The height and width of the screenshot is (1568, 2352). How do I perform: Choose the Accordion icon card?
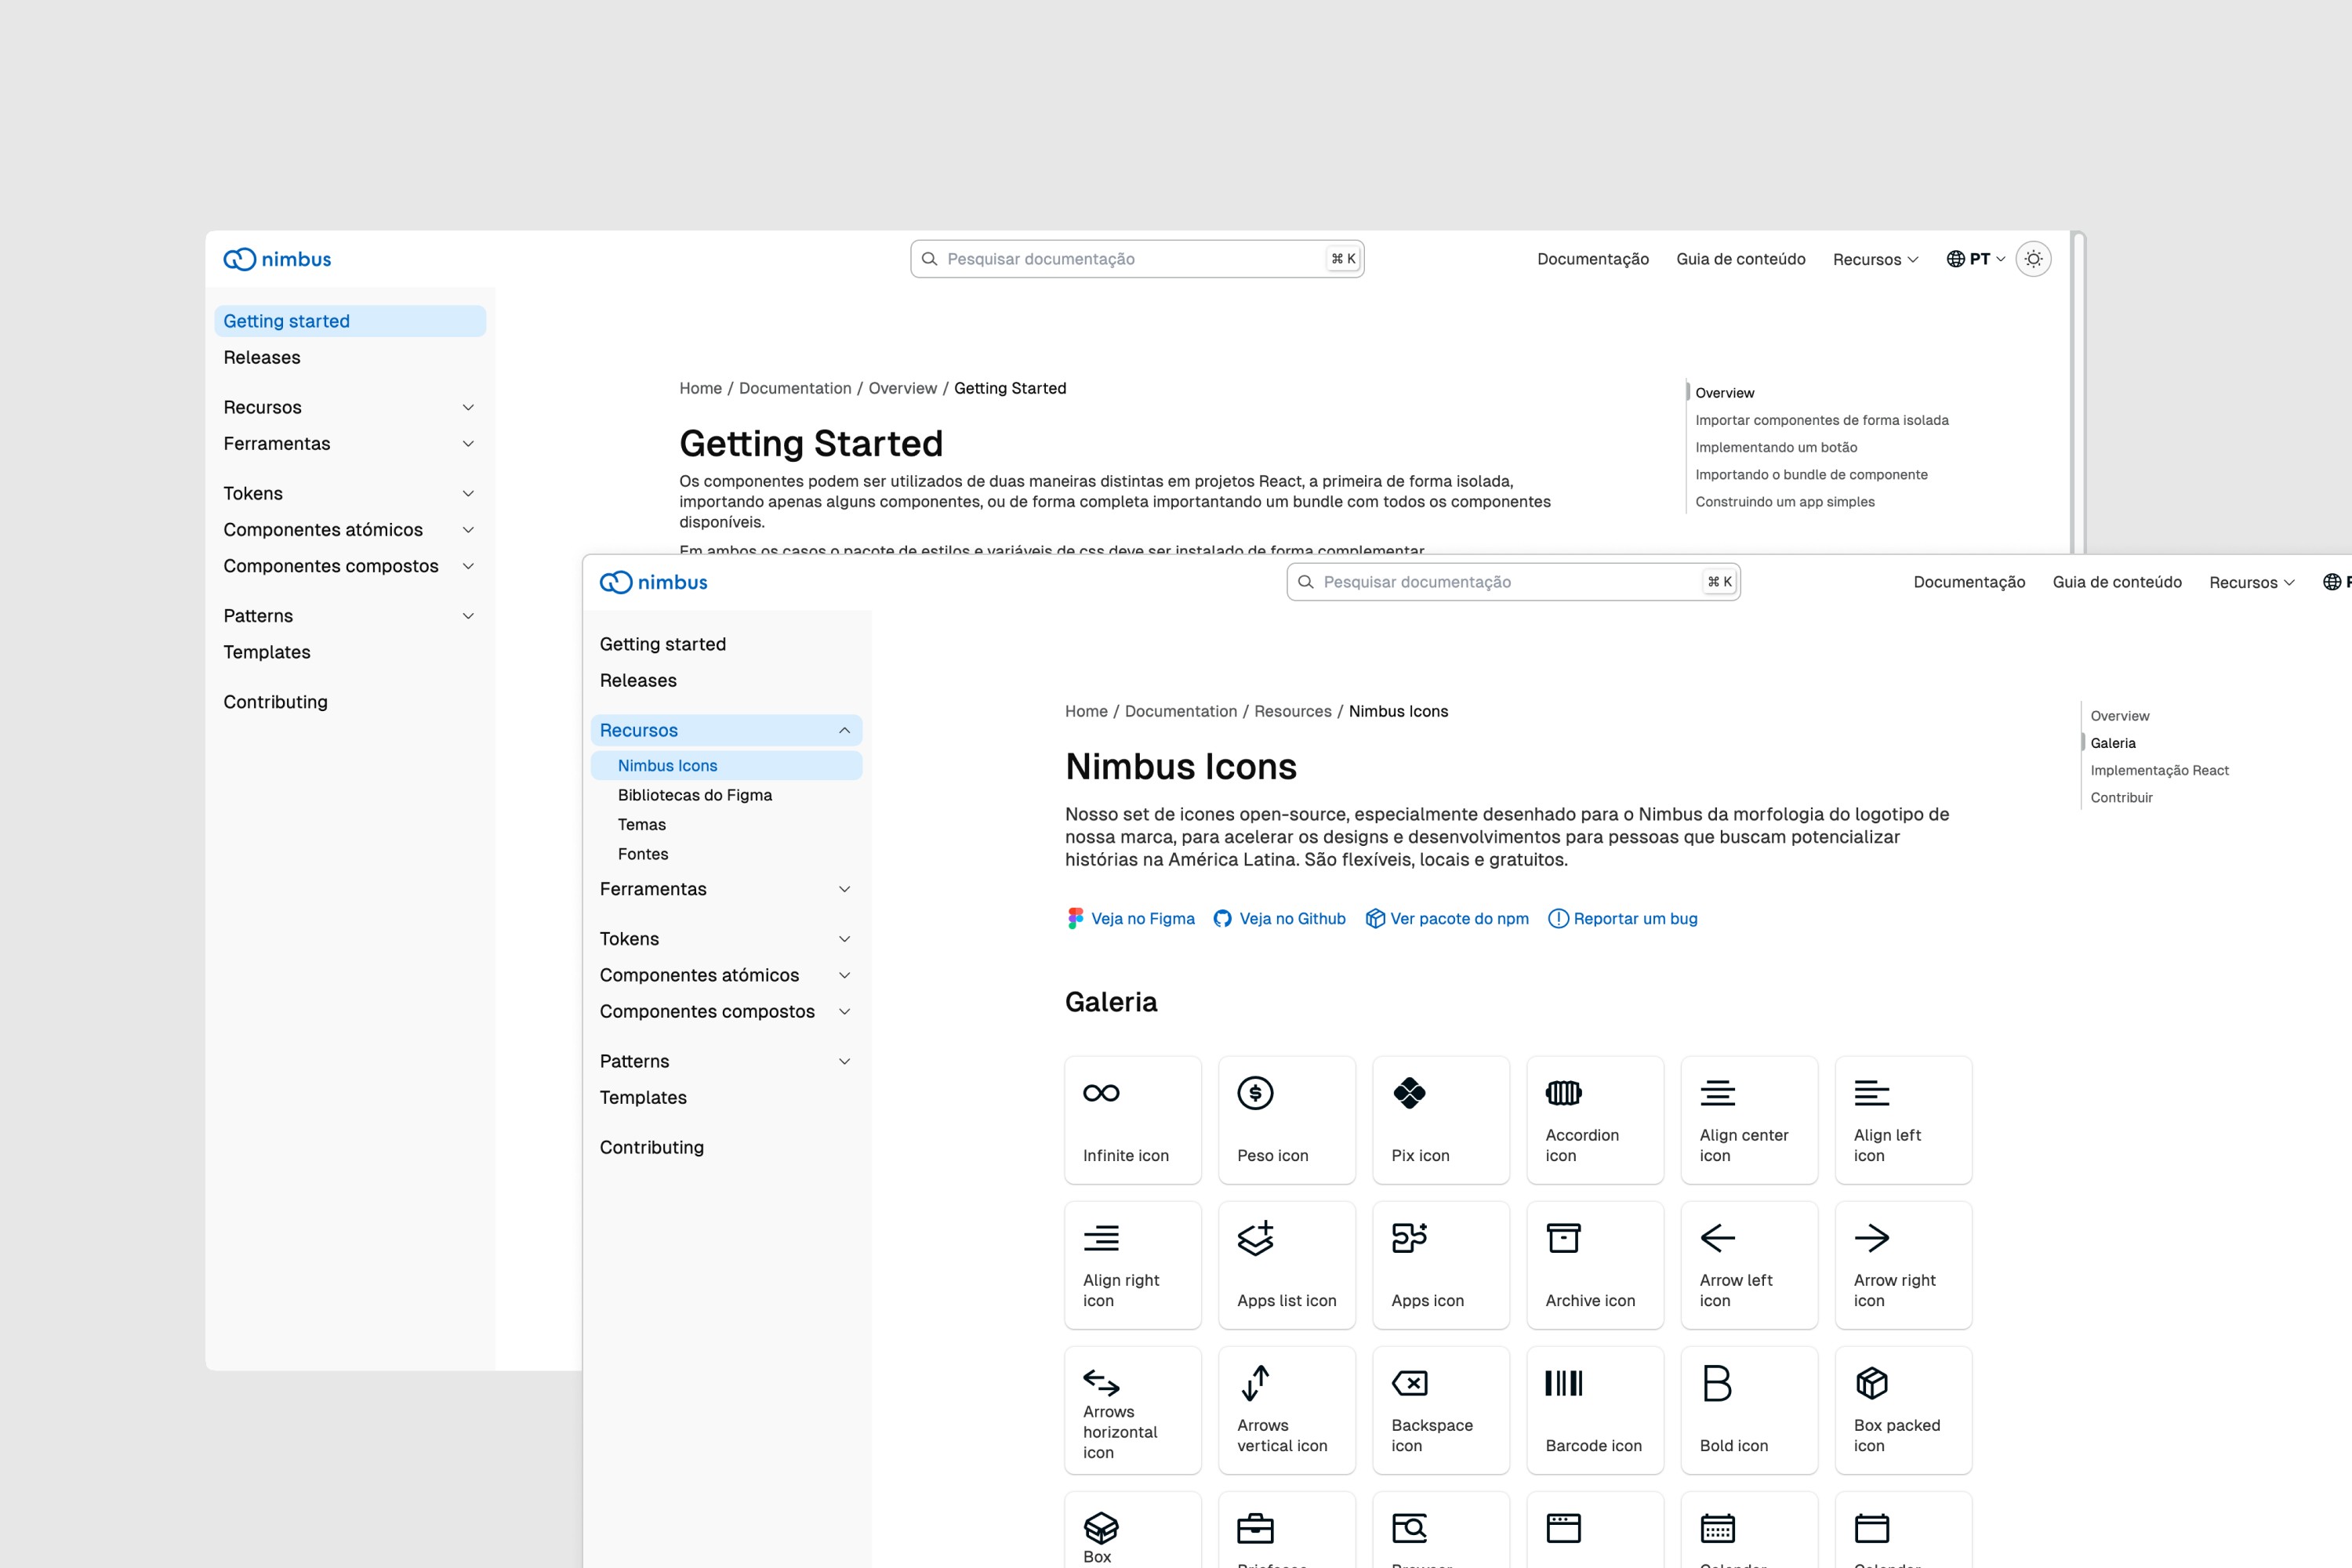pyautogui.click(x=1595, y=1120)
